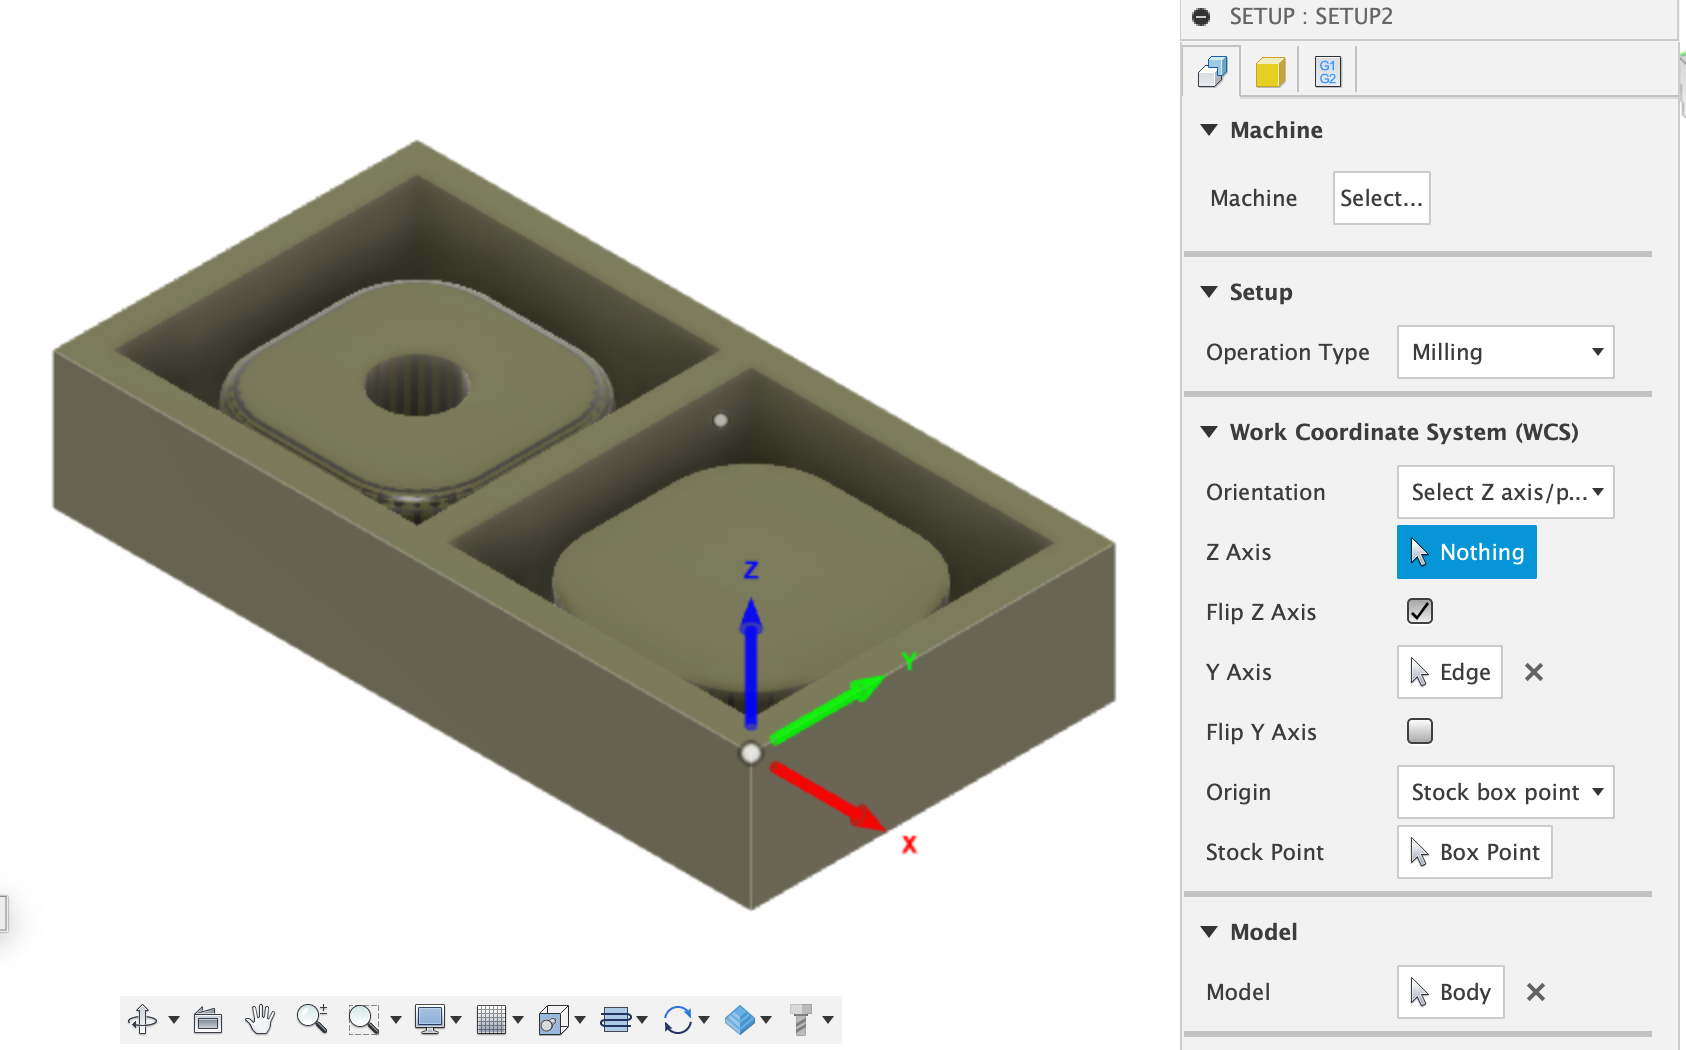Switch to the Setup tab icon
This screenshot has height=1050, width=1686.
[1212, 71]
